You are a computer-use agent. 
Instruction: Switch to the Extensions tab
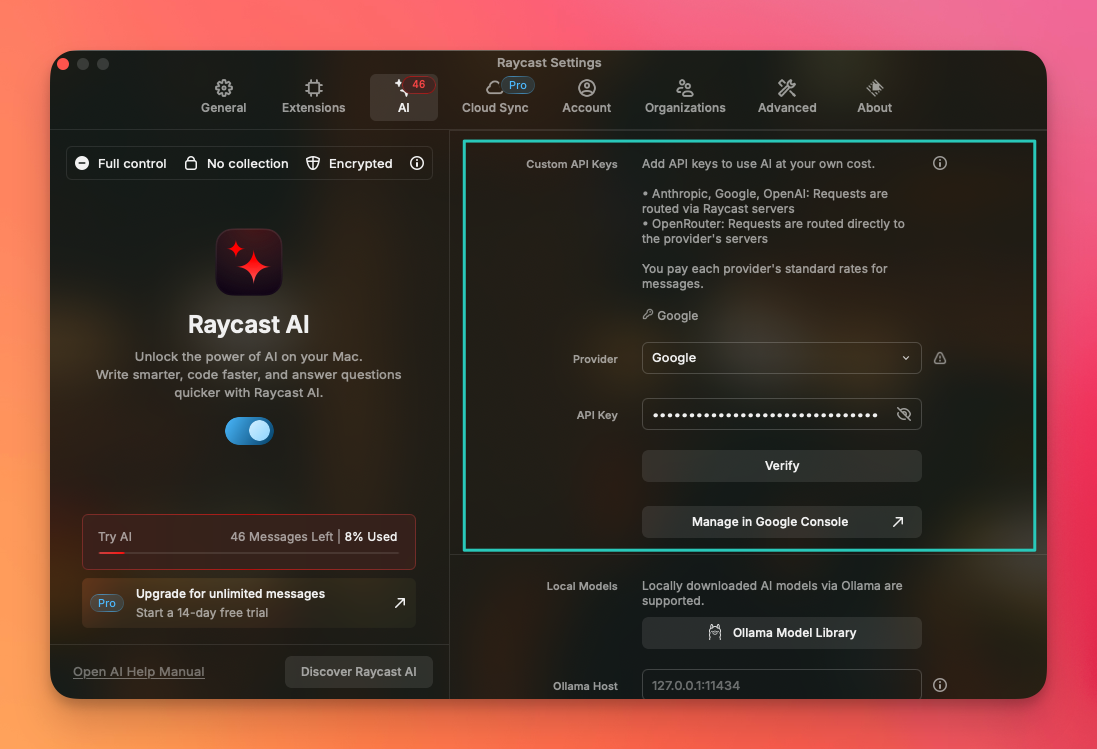(x=313, y=97)
